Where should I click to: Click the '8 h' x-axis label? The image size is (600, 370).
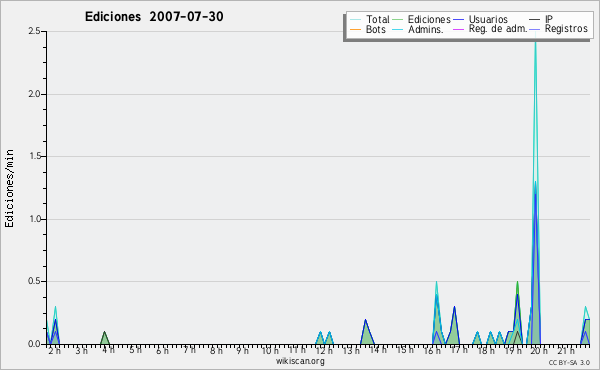coord(216,350)
